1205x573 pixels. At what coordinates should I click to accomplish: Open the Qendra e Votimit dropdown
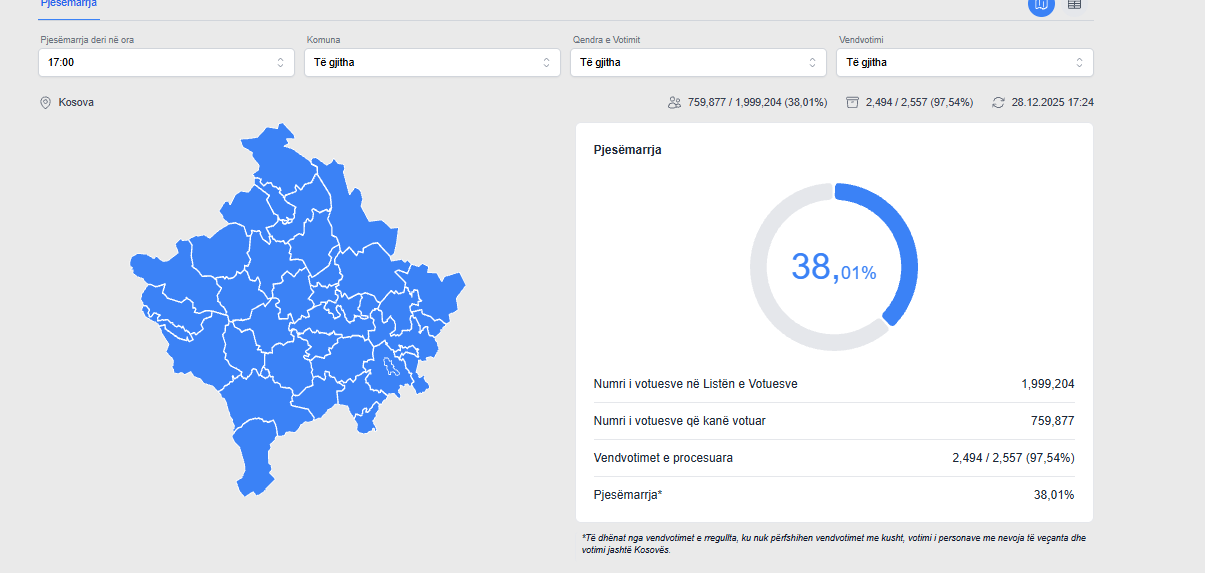point(698,62)
